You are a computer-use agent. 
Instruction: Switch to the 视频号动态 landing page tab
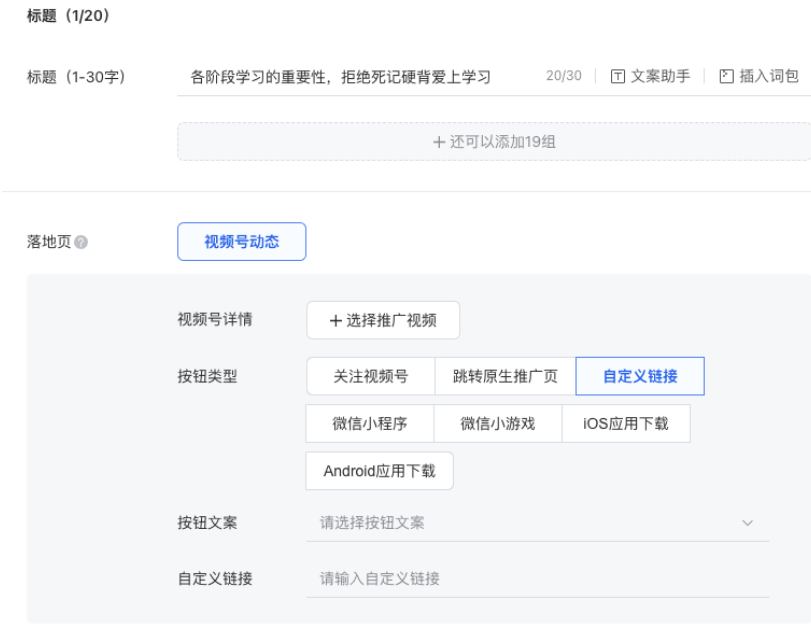pos(241,241)
